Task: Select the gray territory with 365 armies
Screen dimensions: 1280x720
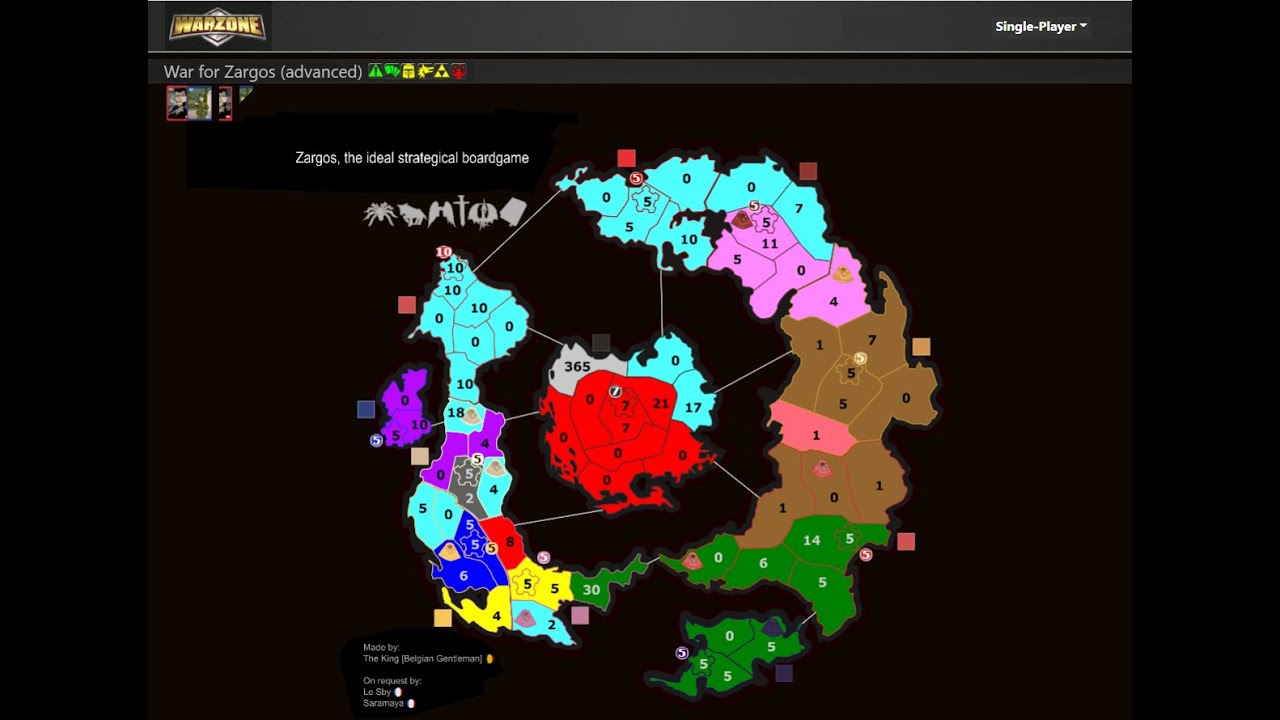Action: coord(577,367)
